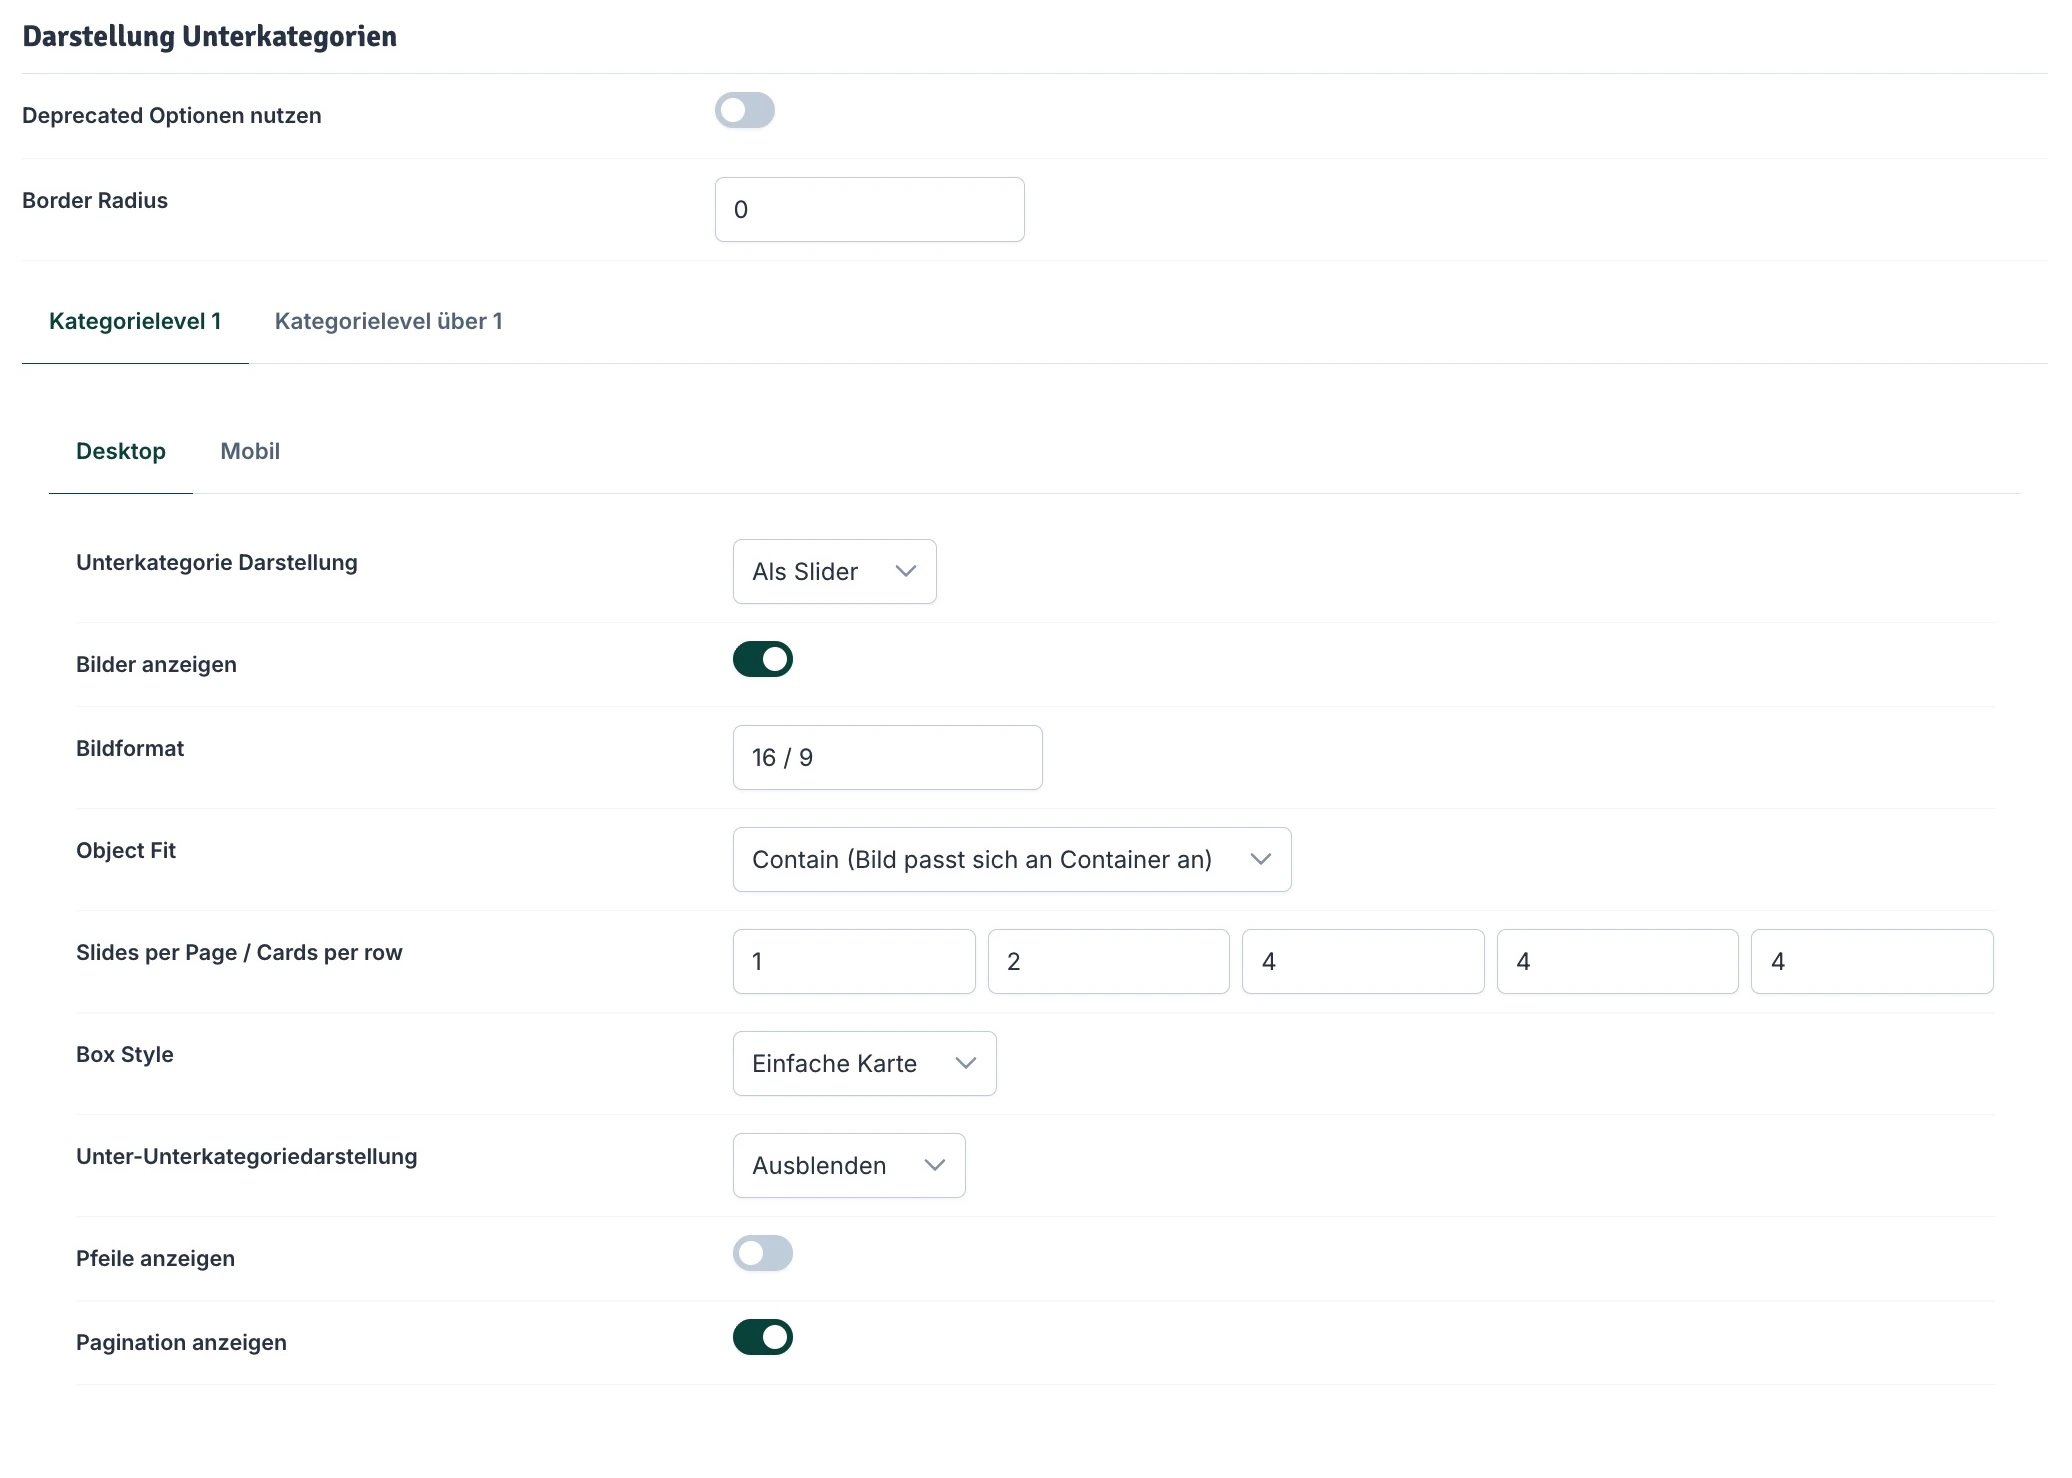Click the Border Radius input field
The height and width of the screenshot is (1478, 2072).
pyautogui.click(x=868, y=209)
